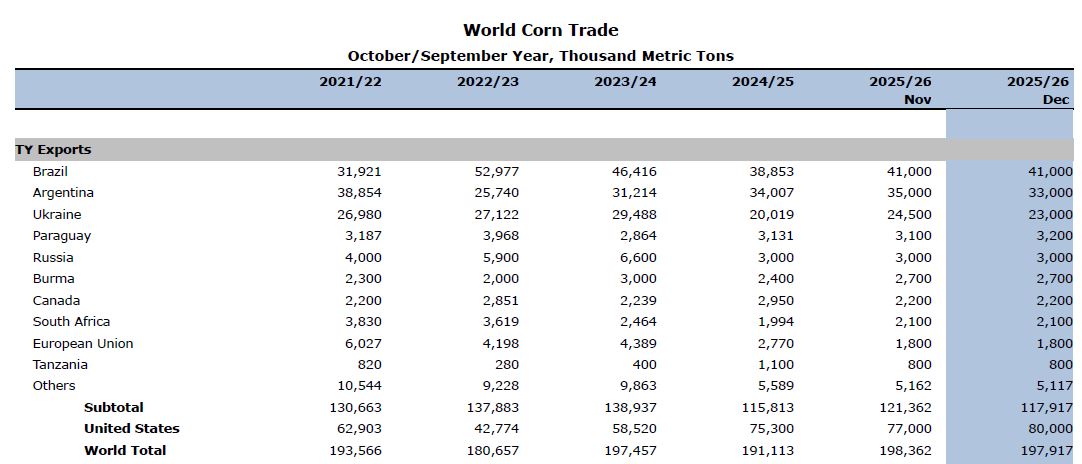
Task: Click the 2025/26 Nov column header
Action: click(x=901, y=90)
